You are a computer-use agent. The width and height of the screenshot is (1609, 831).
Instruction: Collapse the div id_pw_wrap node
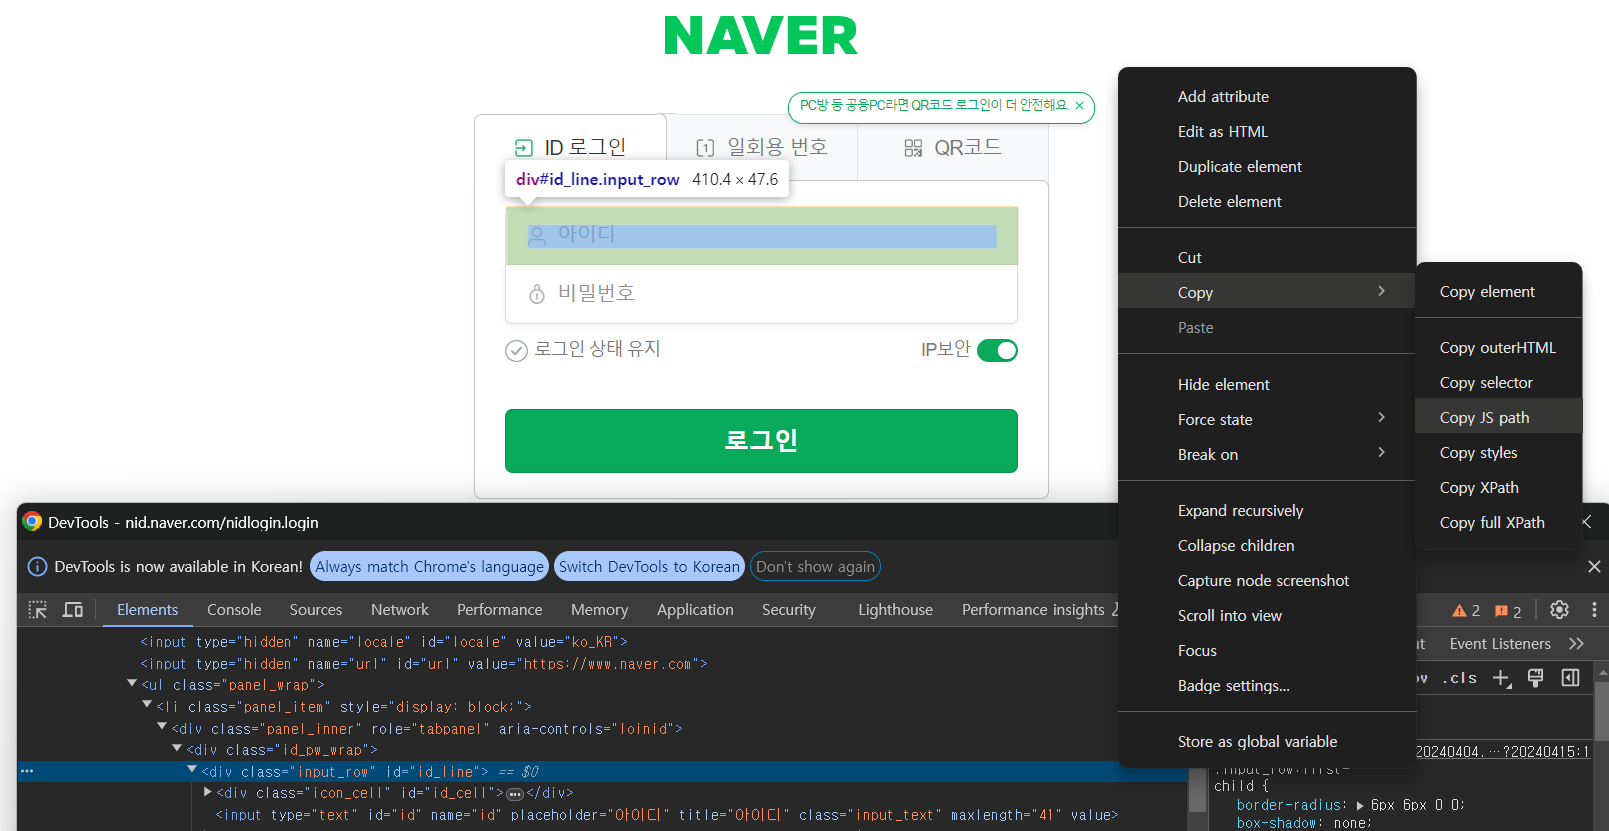pyautogui.click(x=177, y=749)
